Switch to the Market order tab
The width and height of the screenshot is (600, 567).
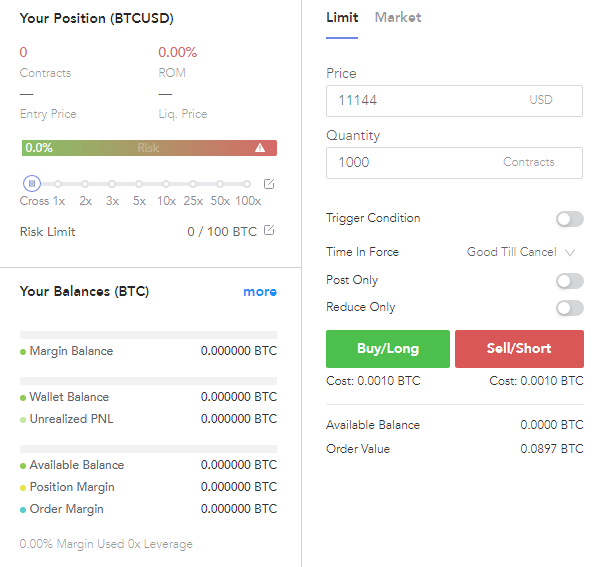[x=398, y=17]
